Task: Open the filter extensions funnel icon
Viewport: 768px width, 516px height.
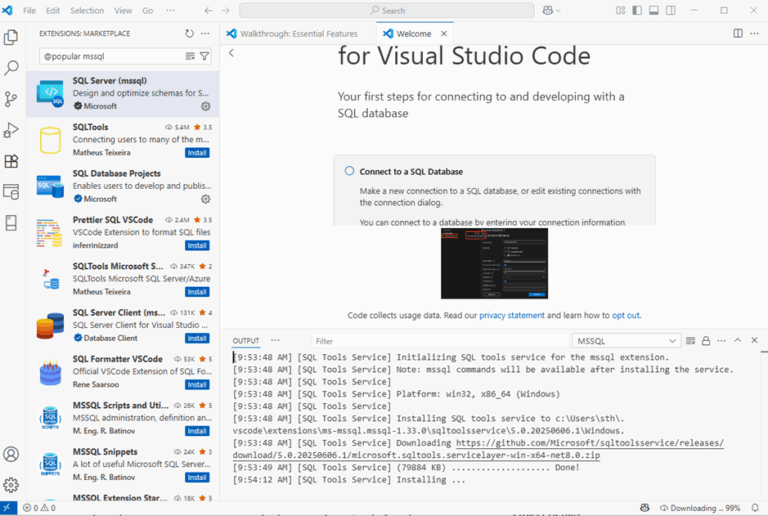Action: point(205,57)
